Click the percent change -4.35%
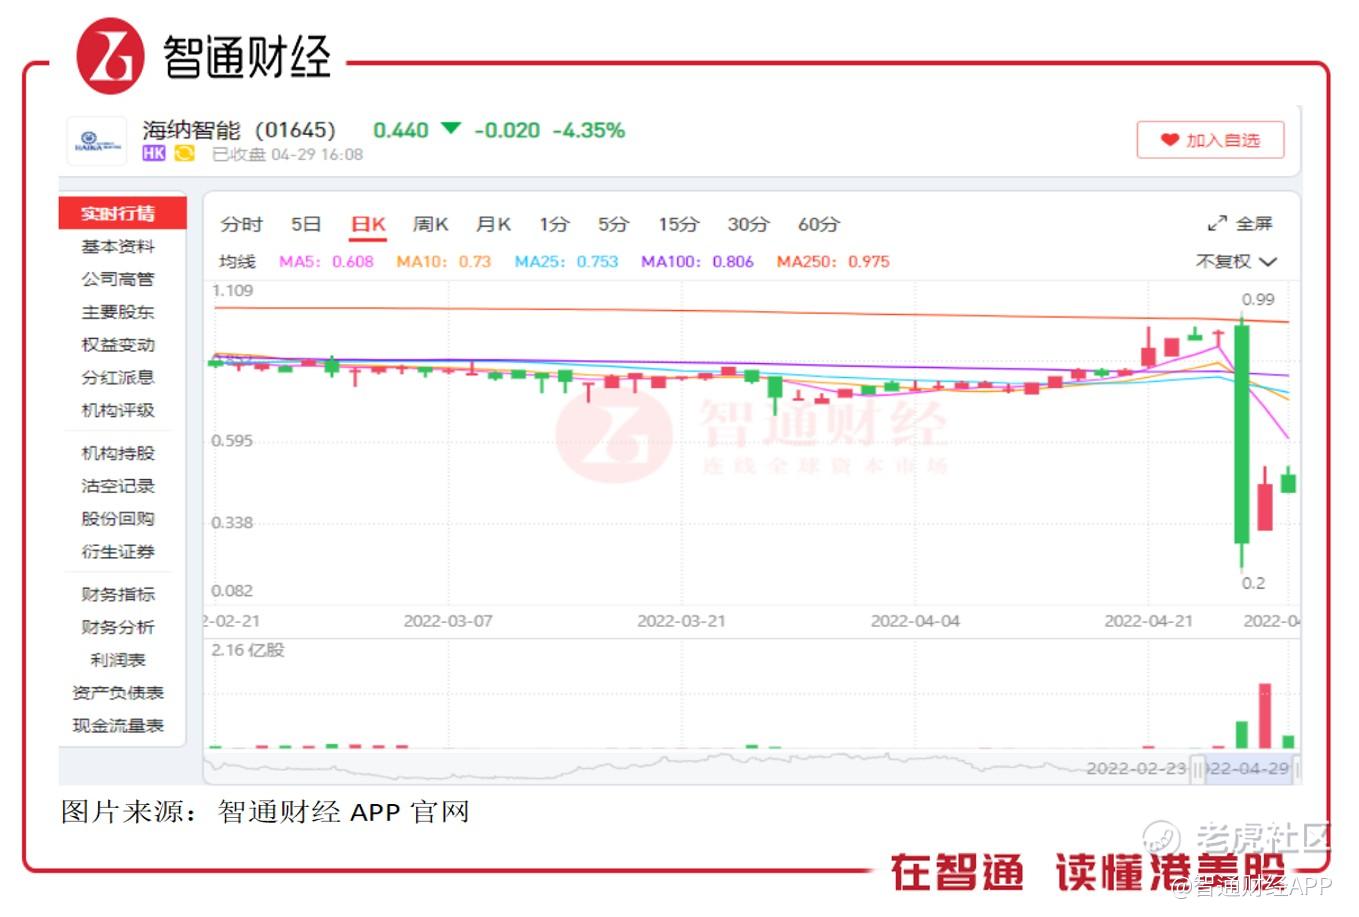The height and width of the screenshot is (917, 1359). click(x=589, y=130)
